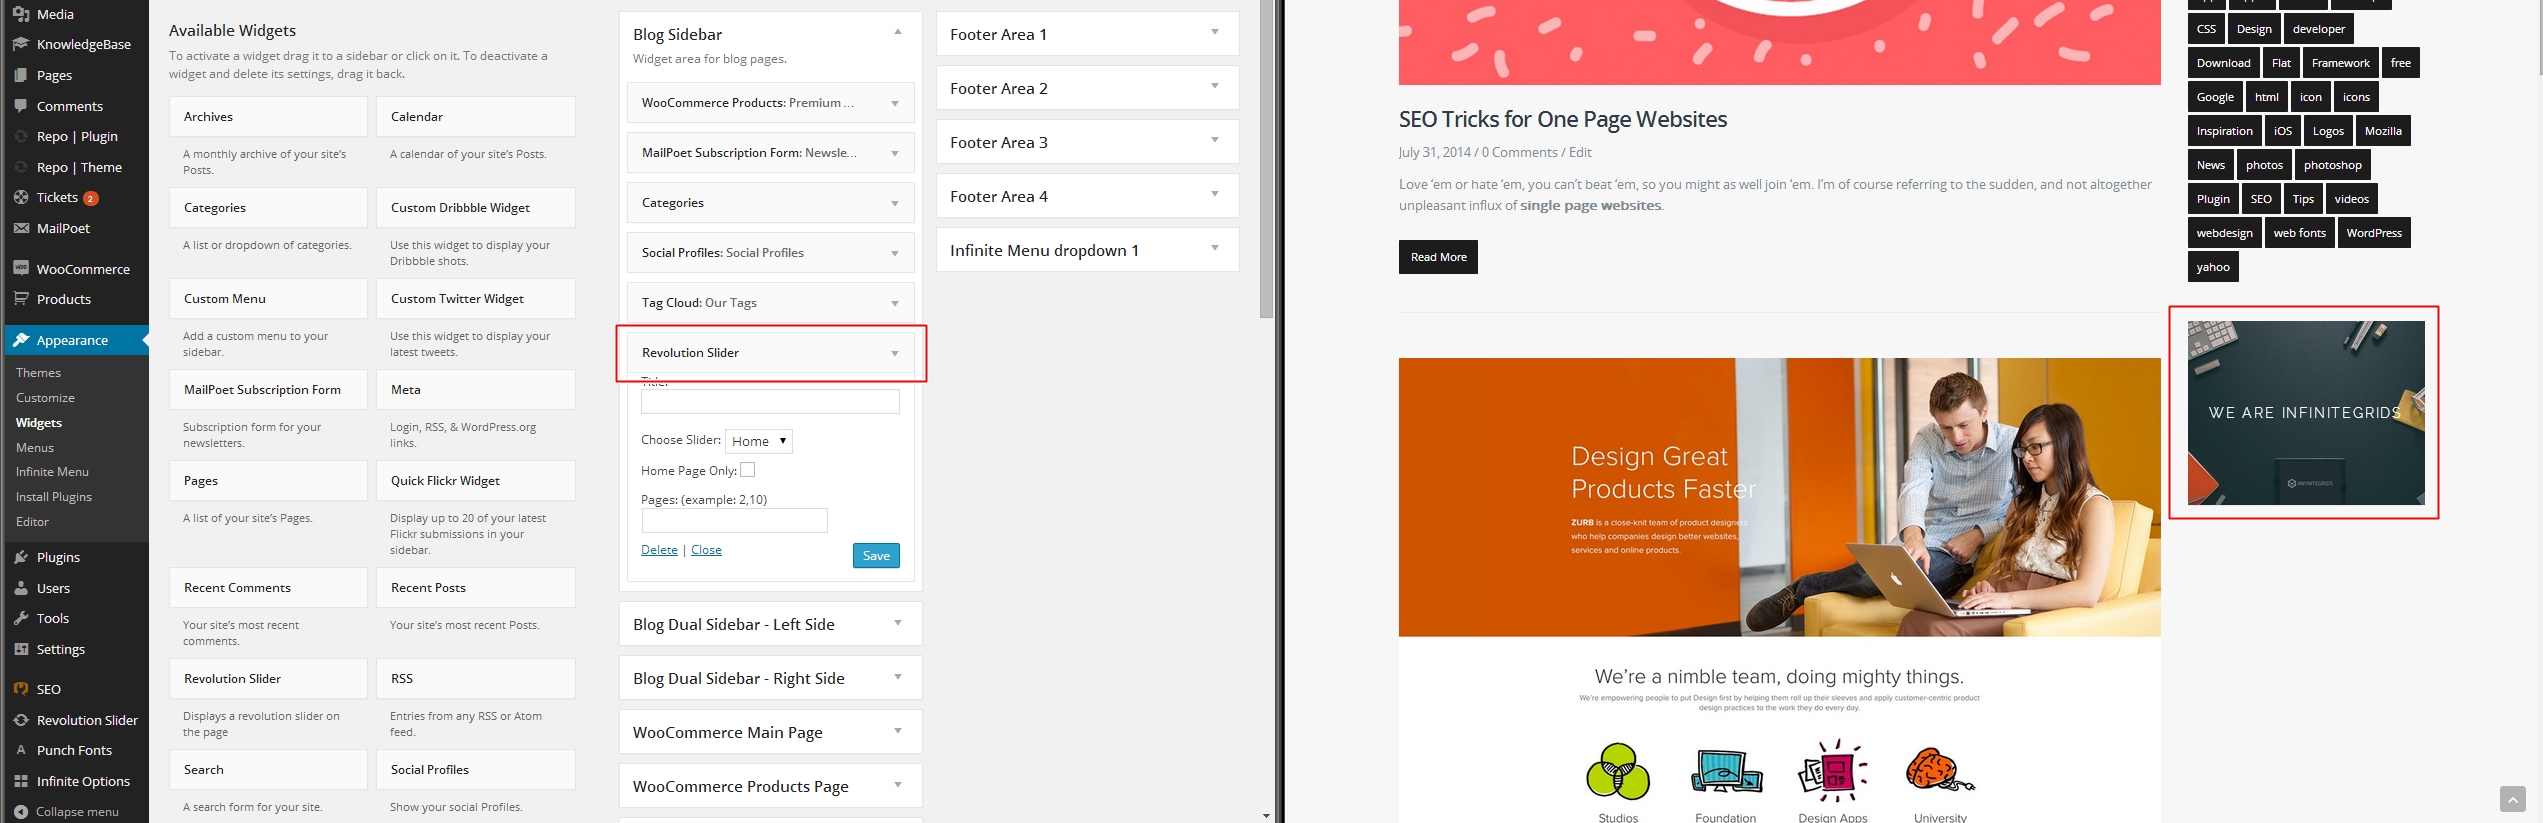The width and height of the screenshot is (2543, 823).
Task: Expand Blog Dual Sidebar - Right Side
Action: (x=898, y=676)
